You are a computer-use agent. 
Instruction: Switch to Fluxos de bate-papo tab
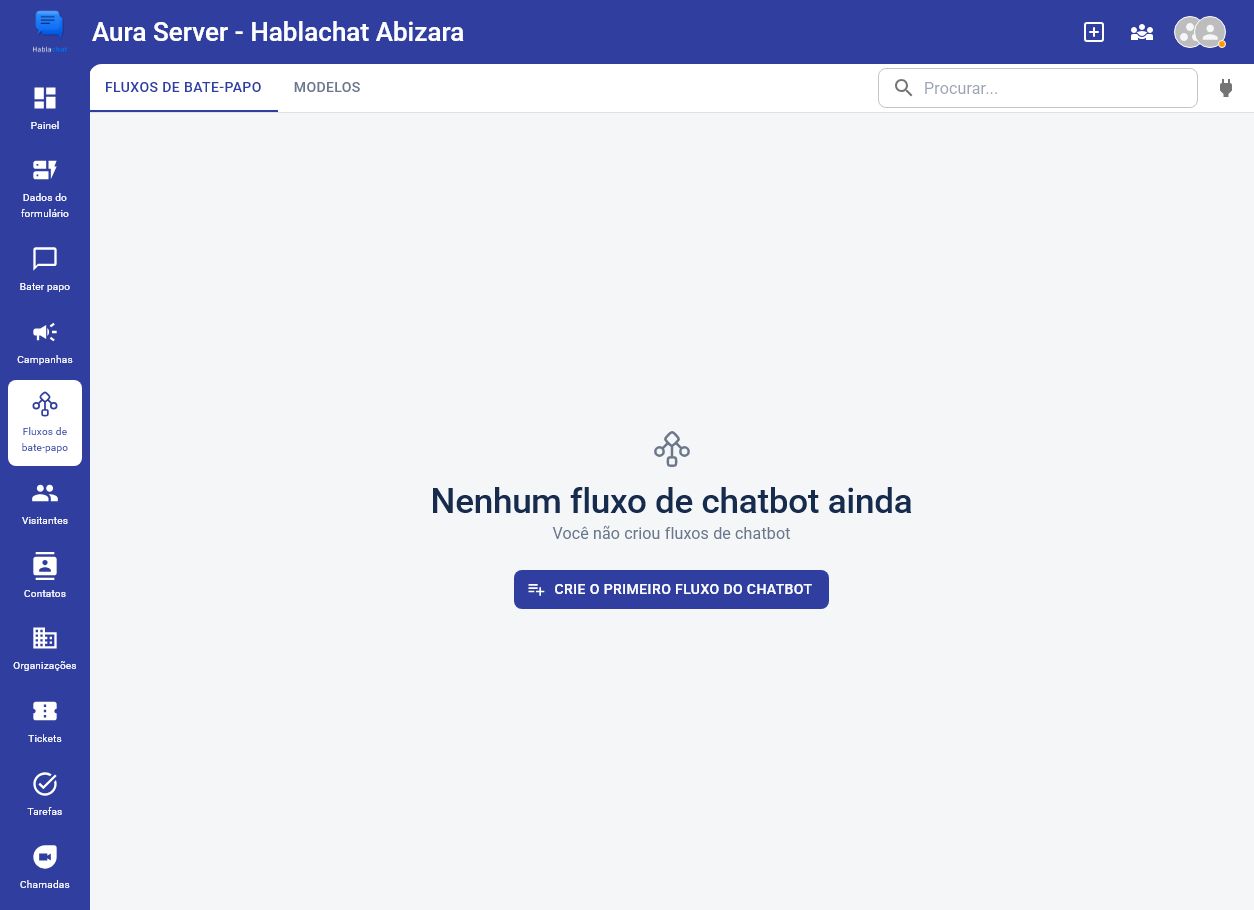click(183, 88)
